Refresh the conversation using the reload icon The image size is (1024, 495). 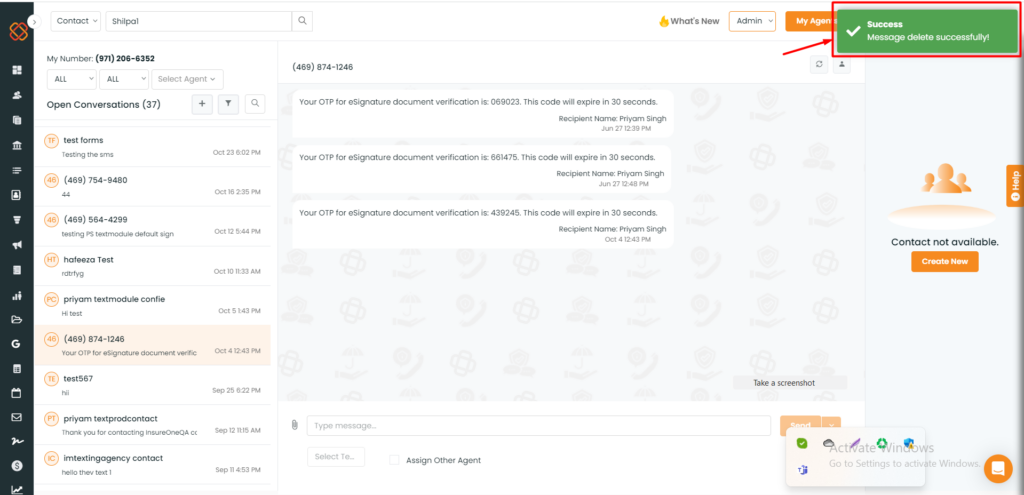click(819, 65)
